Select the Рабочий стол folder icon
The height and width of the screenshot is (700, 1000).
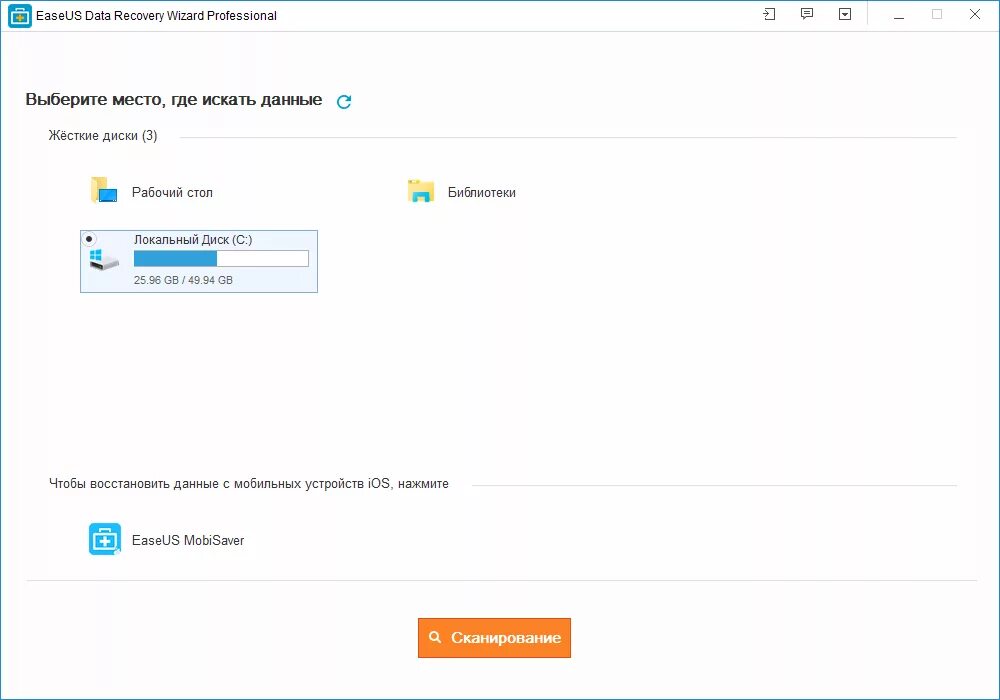tap(104, 190)
